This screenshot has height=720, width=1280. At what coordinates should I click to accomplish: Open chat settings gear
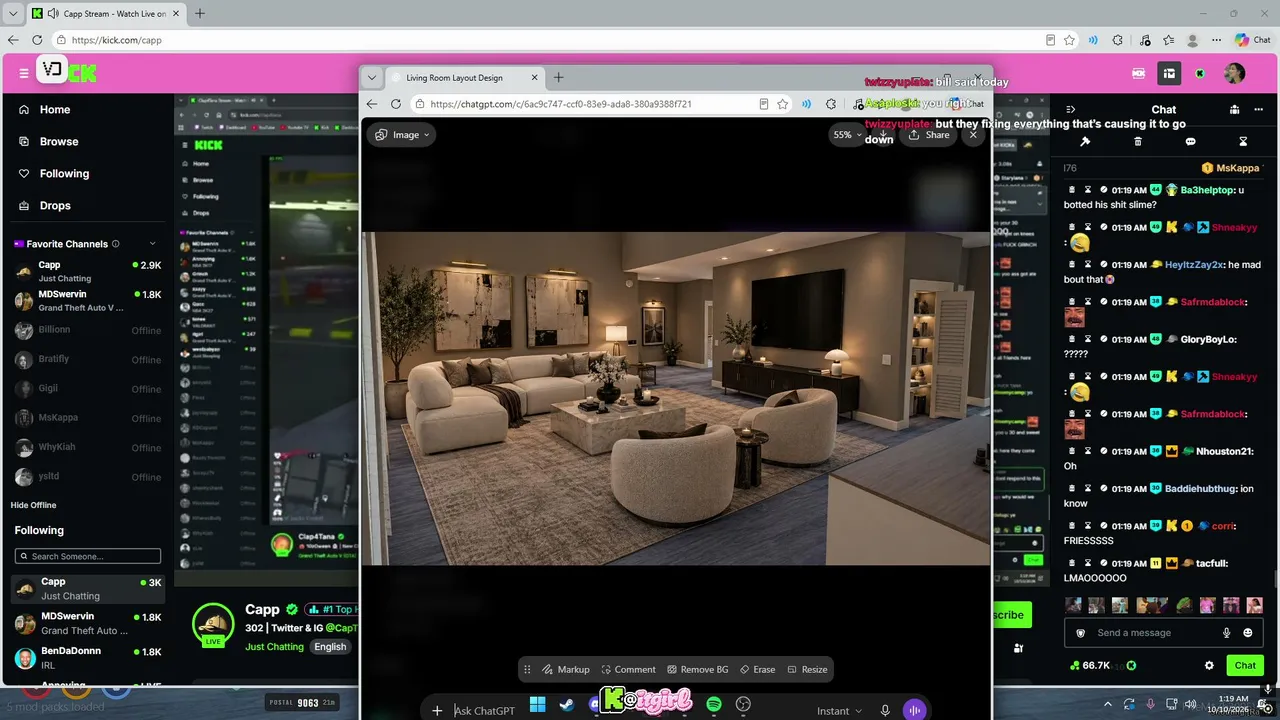(x=1209, y=666)
